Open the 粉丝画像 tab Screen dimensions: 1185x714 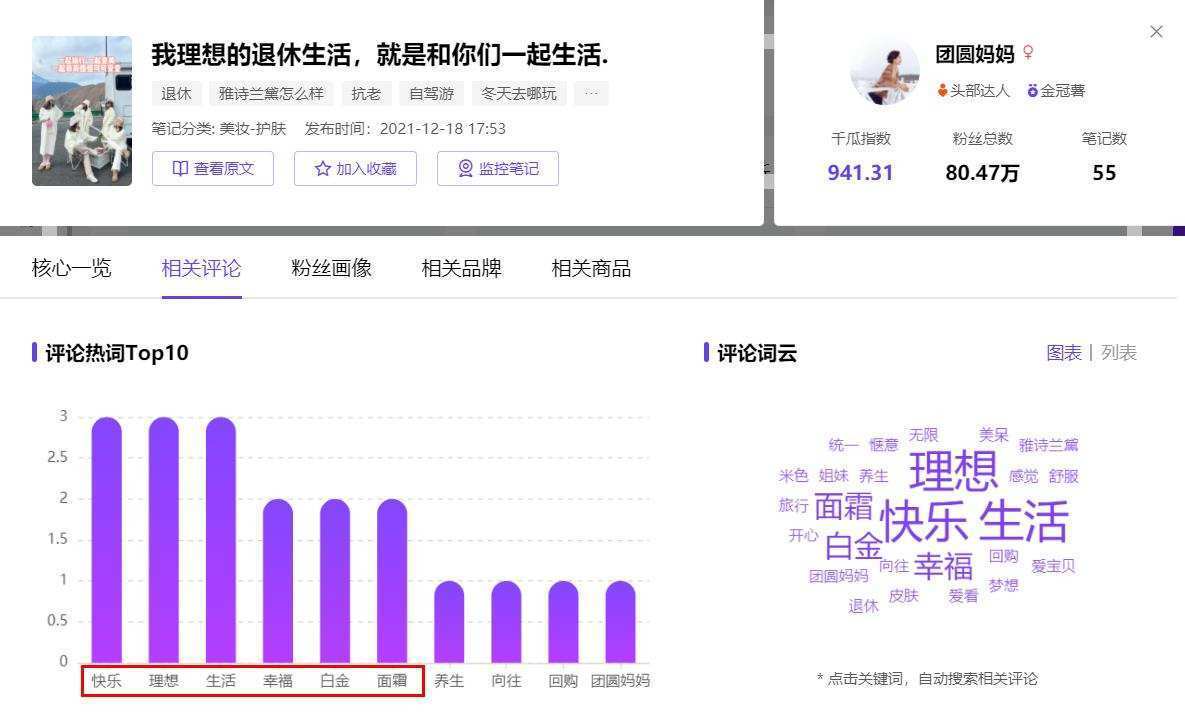coord(330,267)
